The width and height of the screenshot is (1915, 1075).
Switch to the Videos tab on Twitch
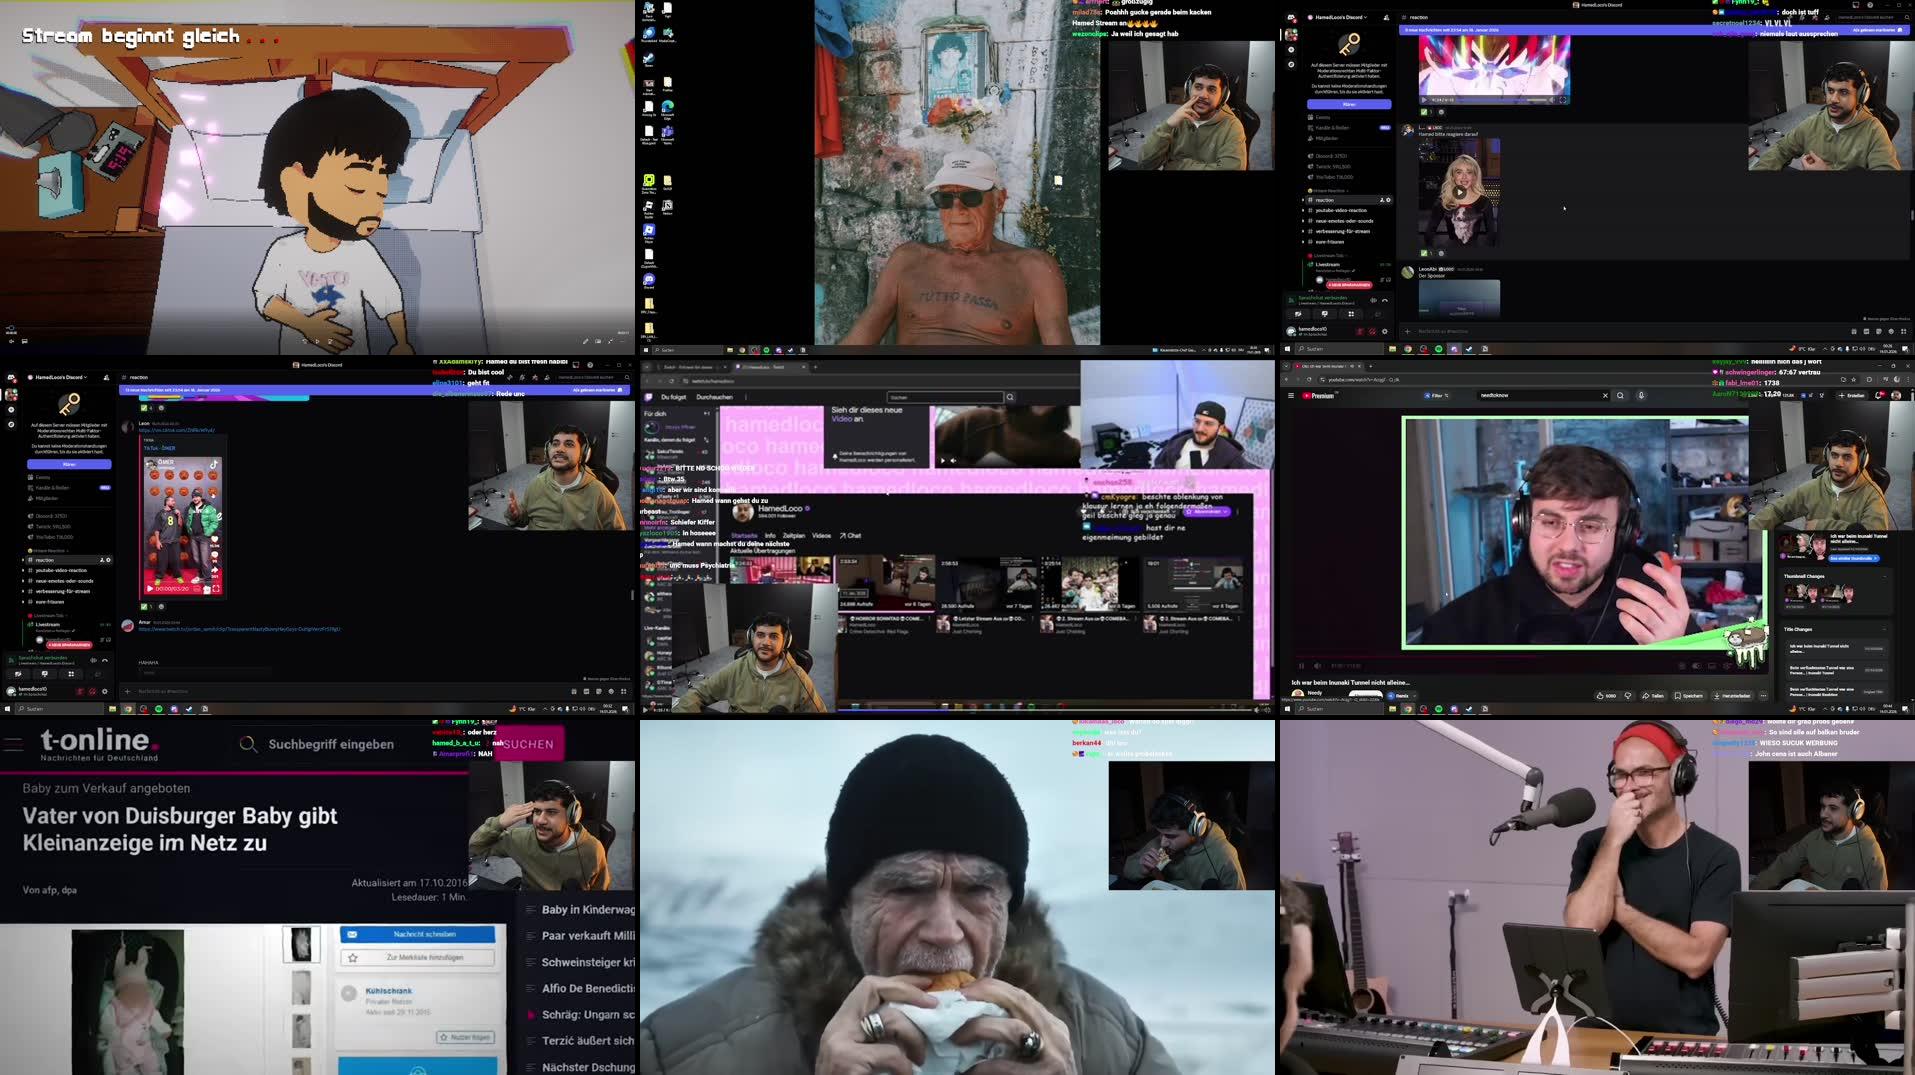coord(822,536)
